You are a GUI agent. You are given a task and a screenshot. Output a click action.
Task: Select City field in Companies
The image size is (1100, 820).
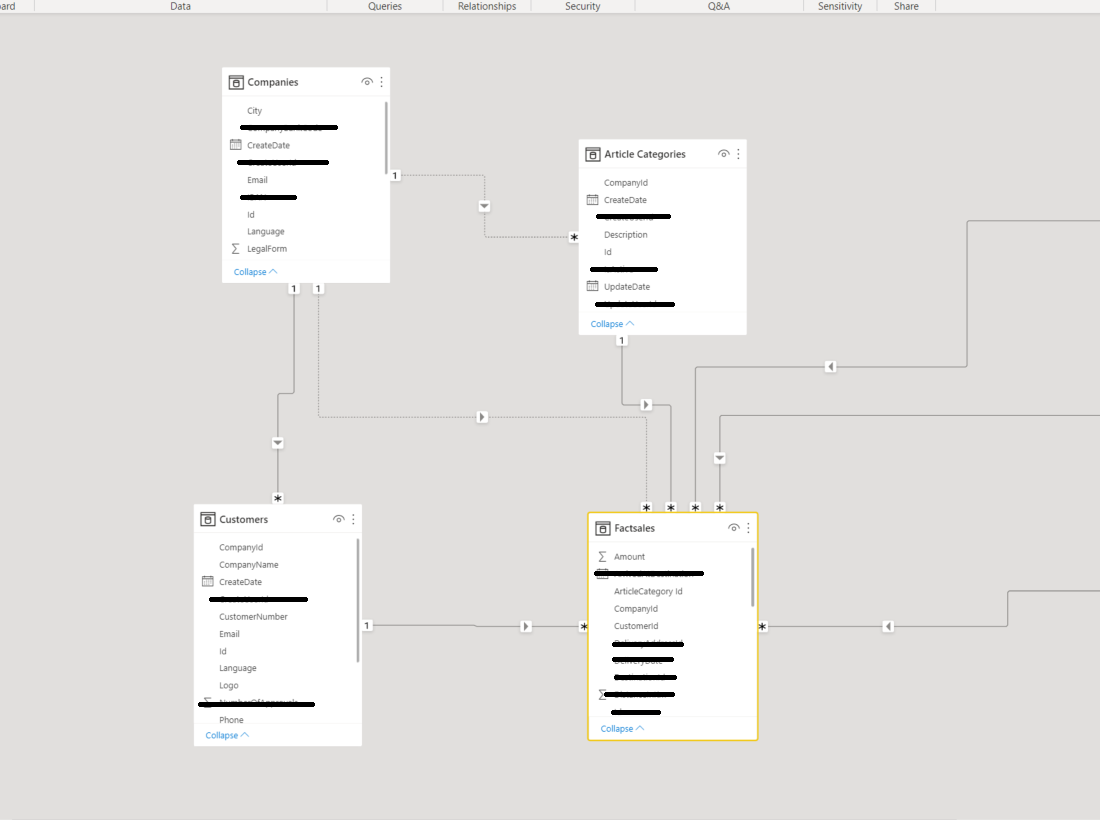pyautogui.click(x=254, y=111)
